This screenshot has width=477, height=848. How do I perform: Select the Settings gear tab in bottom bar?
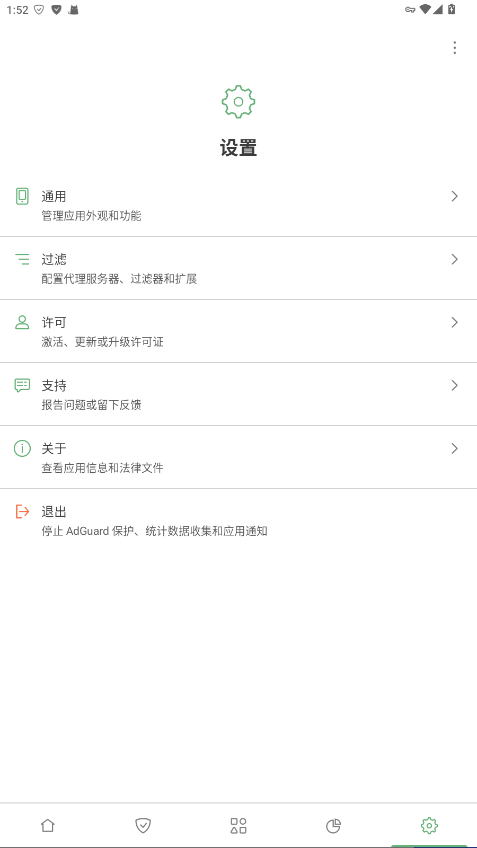(x=429, y=825)
